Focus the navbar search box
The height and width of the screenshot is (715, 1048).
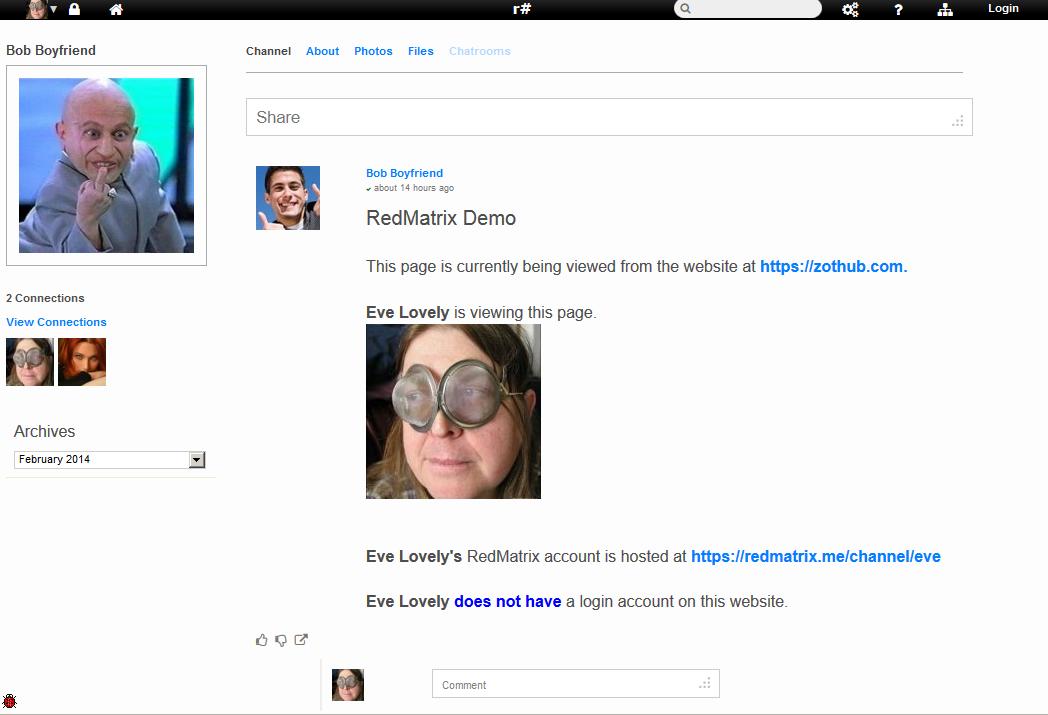pos(747,9)
